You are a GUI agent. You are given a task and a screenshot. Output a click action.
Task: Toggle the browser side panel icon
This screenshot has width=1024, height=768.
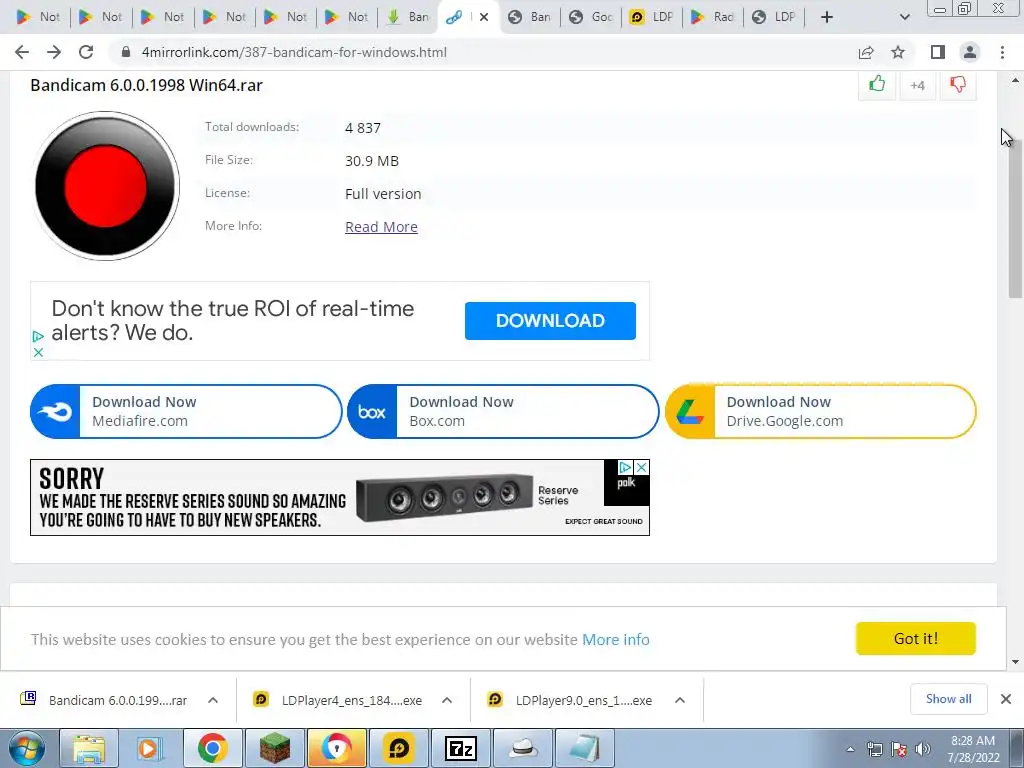click(x=938, y=52)
